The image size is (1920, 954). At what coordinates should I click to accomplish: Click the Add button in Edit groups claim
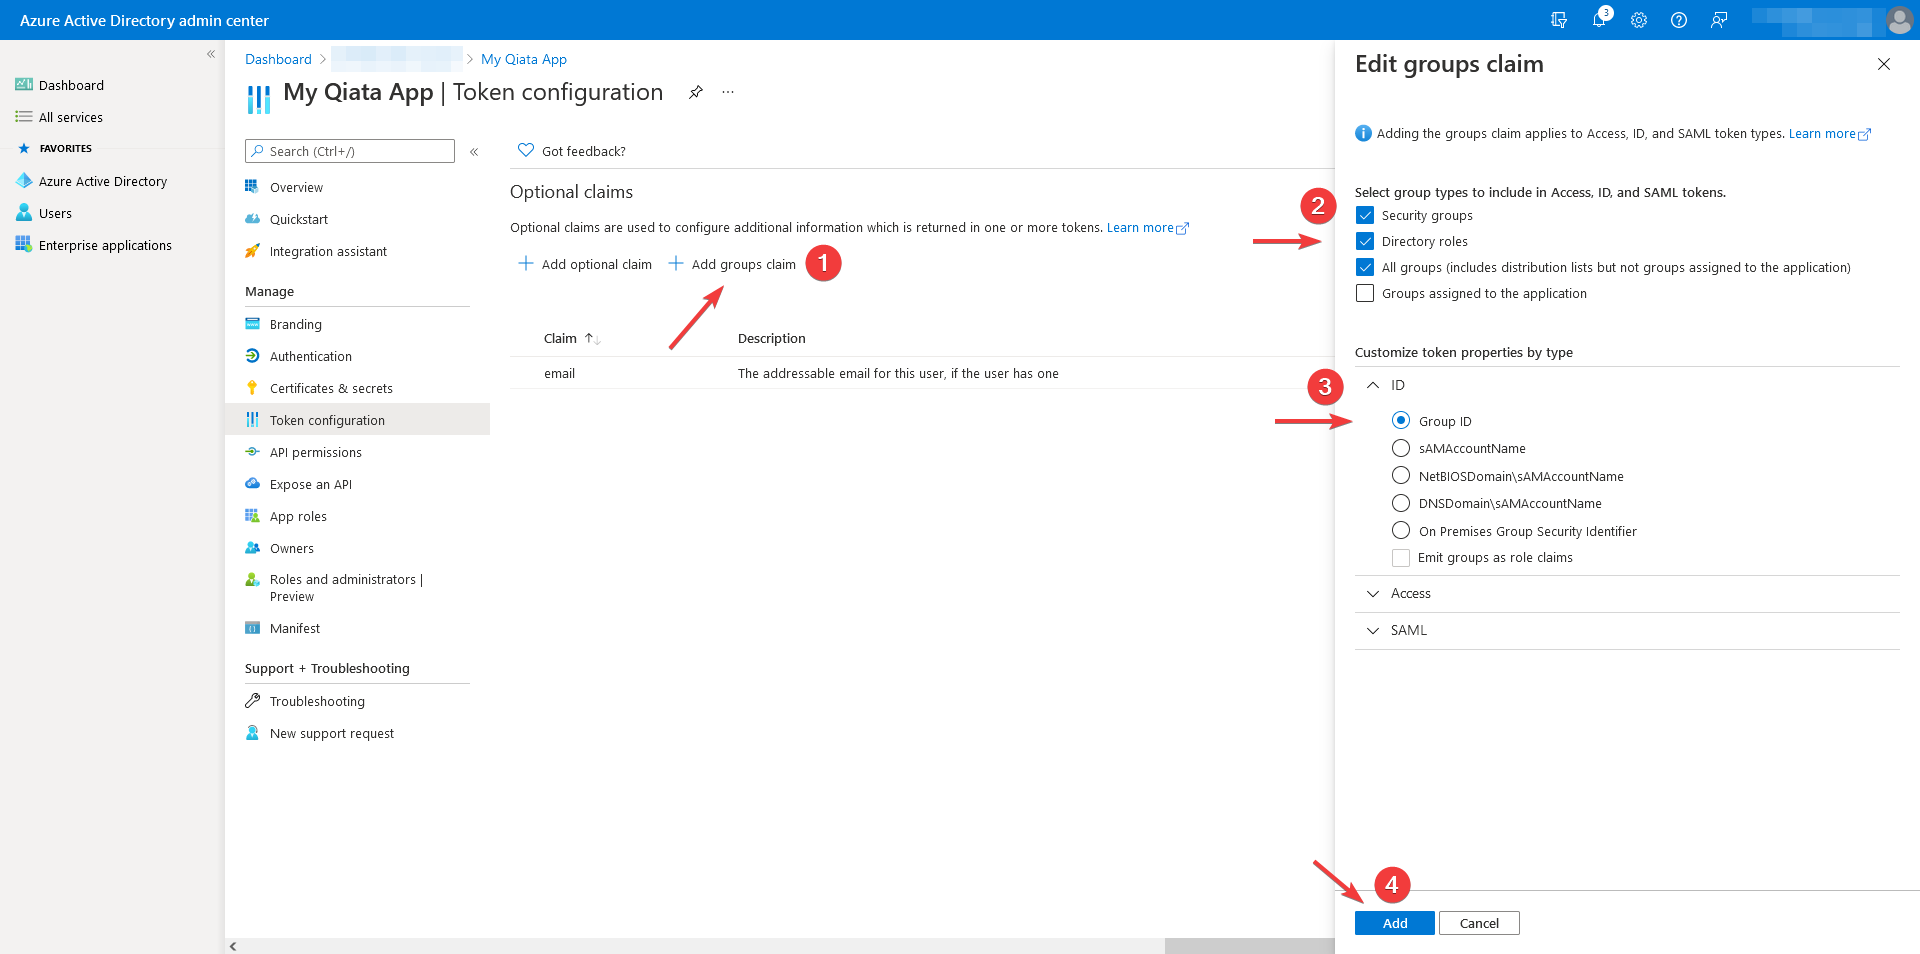[1394, 922]
